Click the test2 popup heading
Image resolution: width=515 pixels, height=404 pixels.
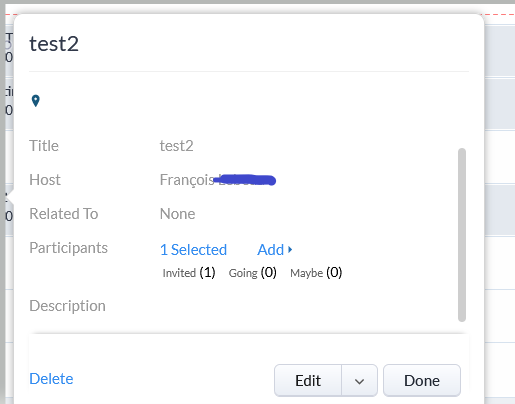[54, 44]
